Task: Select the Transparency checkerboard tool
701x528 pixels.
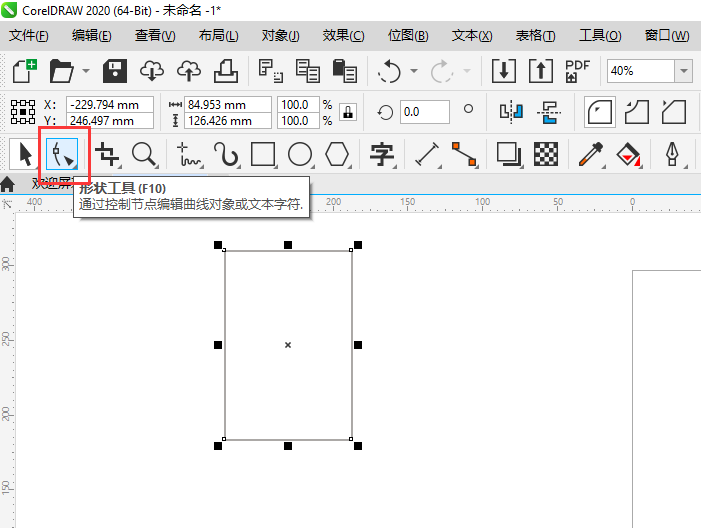Action: point(546,154)
